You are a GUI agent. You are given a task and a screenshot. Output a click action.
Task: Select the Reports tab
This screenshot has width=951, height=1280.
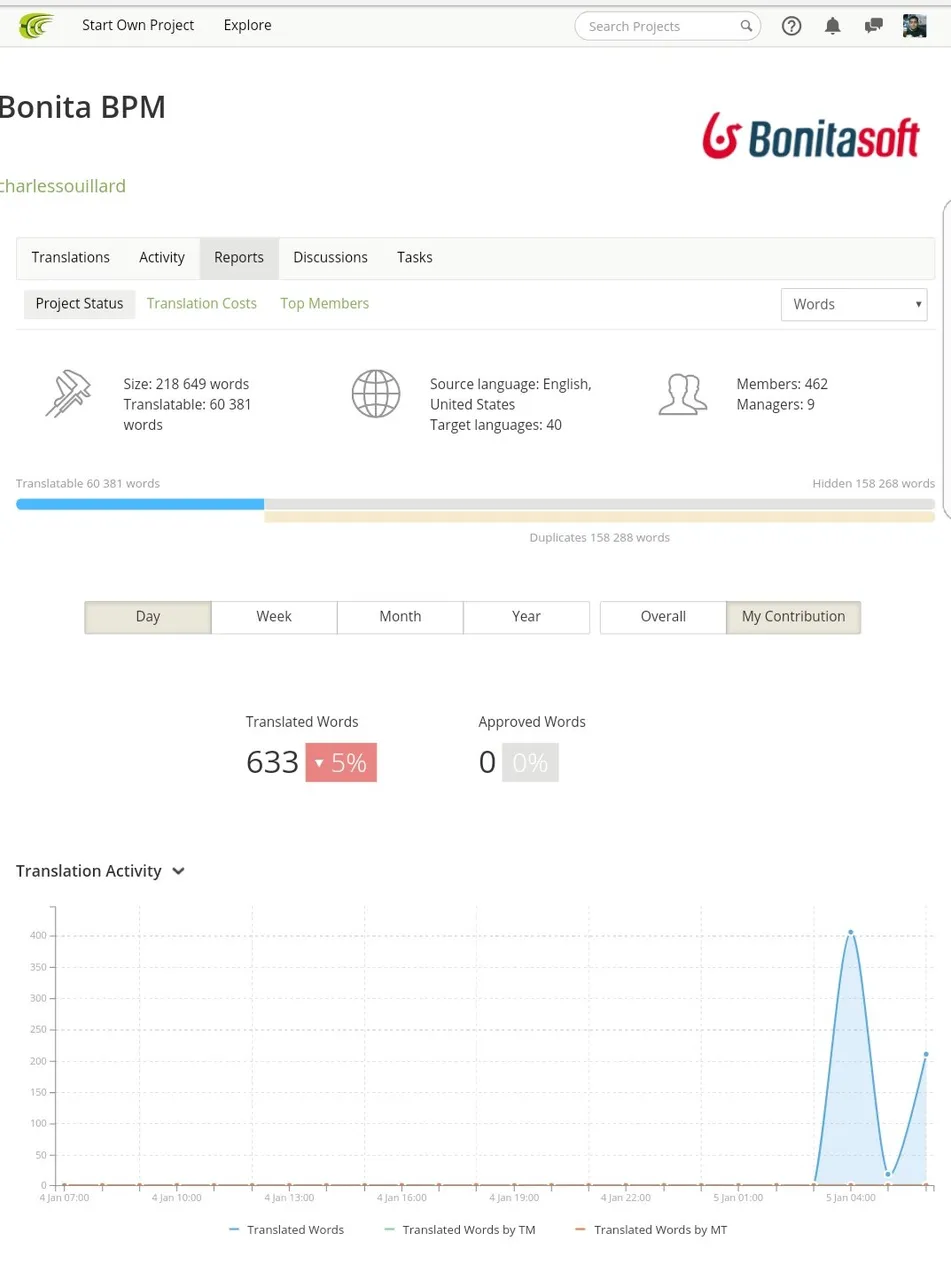[x=239, y=257]
